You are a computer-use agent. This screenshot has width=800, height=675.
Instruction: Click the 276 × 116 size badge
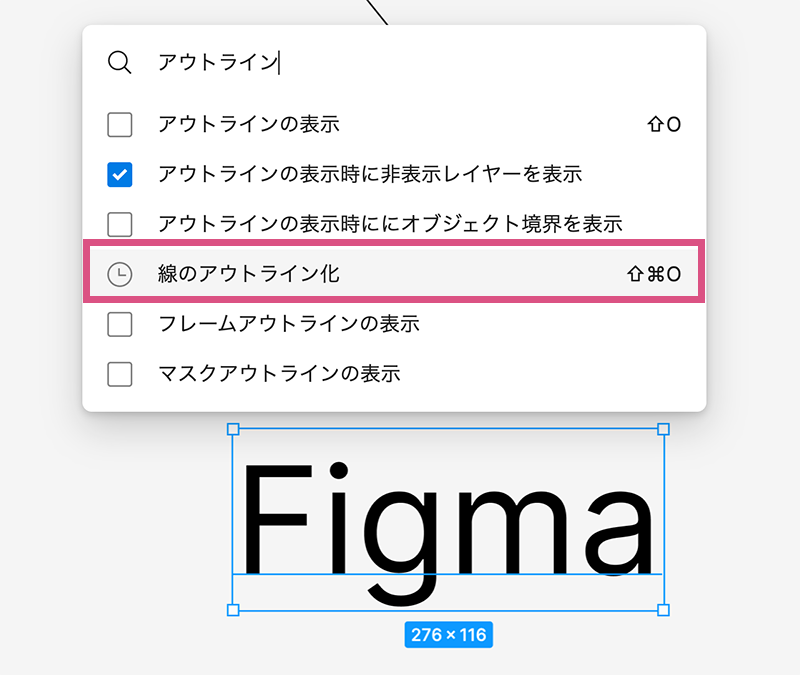pos(449,635)
